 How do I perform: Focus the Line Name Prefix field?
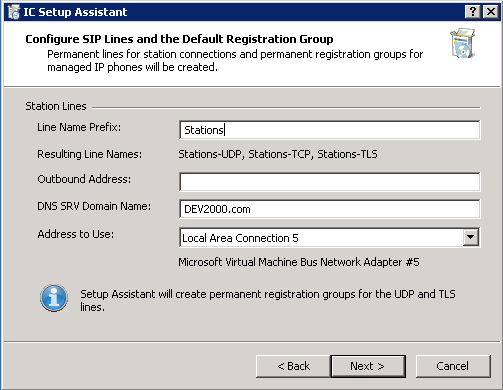pos(330,130)
